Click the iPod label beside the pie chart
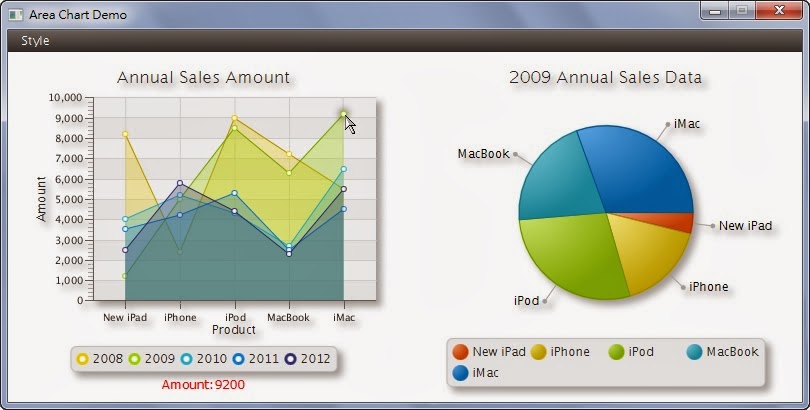 [x=526, y=301]
